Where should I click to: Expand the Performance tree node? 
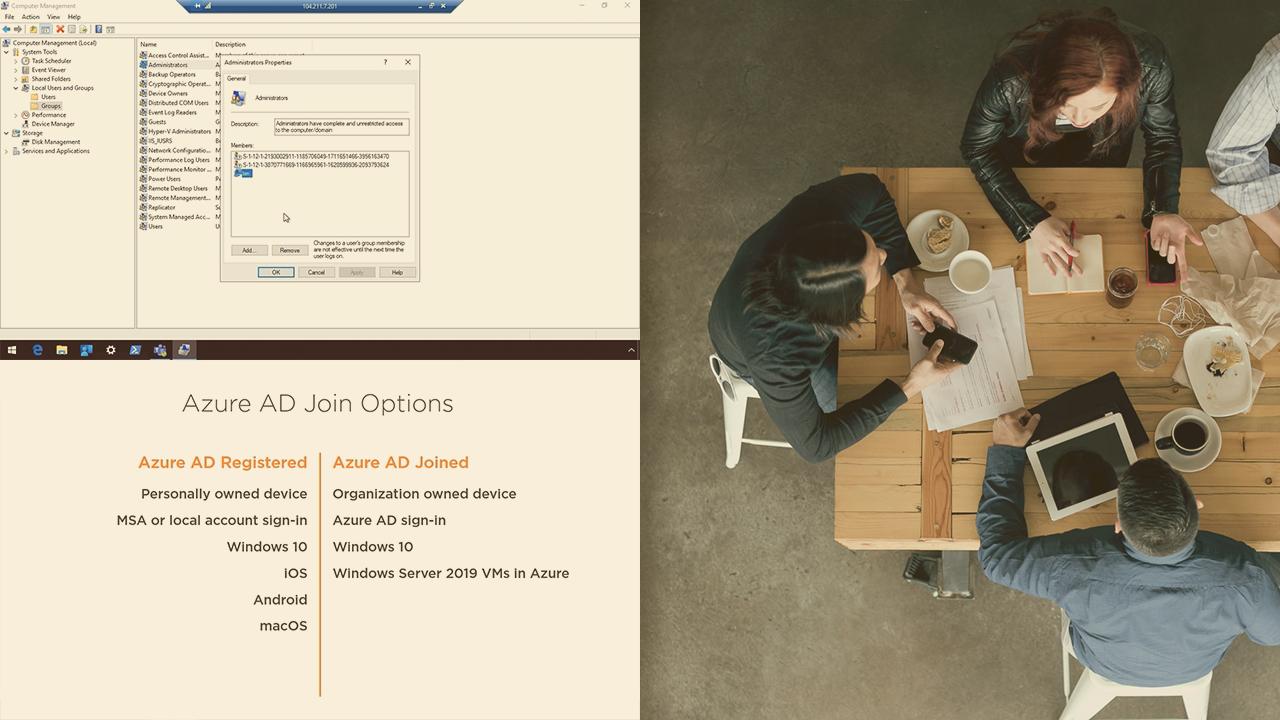click(16, 115)
